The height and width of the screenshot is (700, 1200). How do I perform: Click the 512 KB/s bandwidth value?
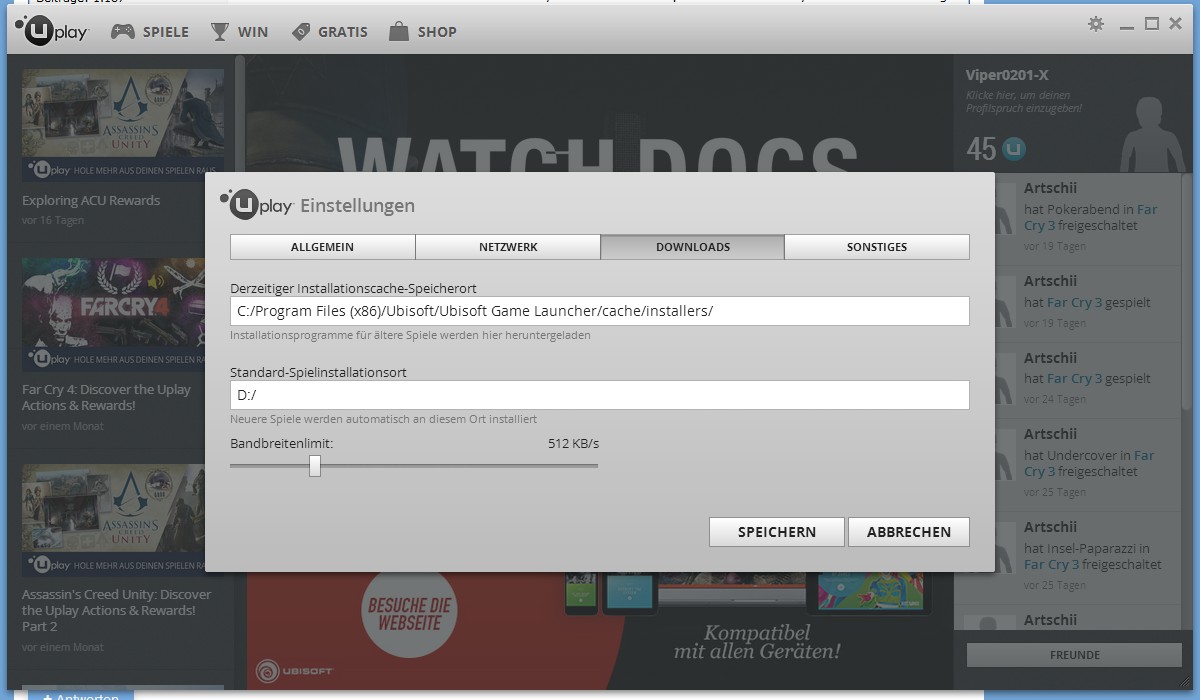(x=573, y=443)
